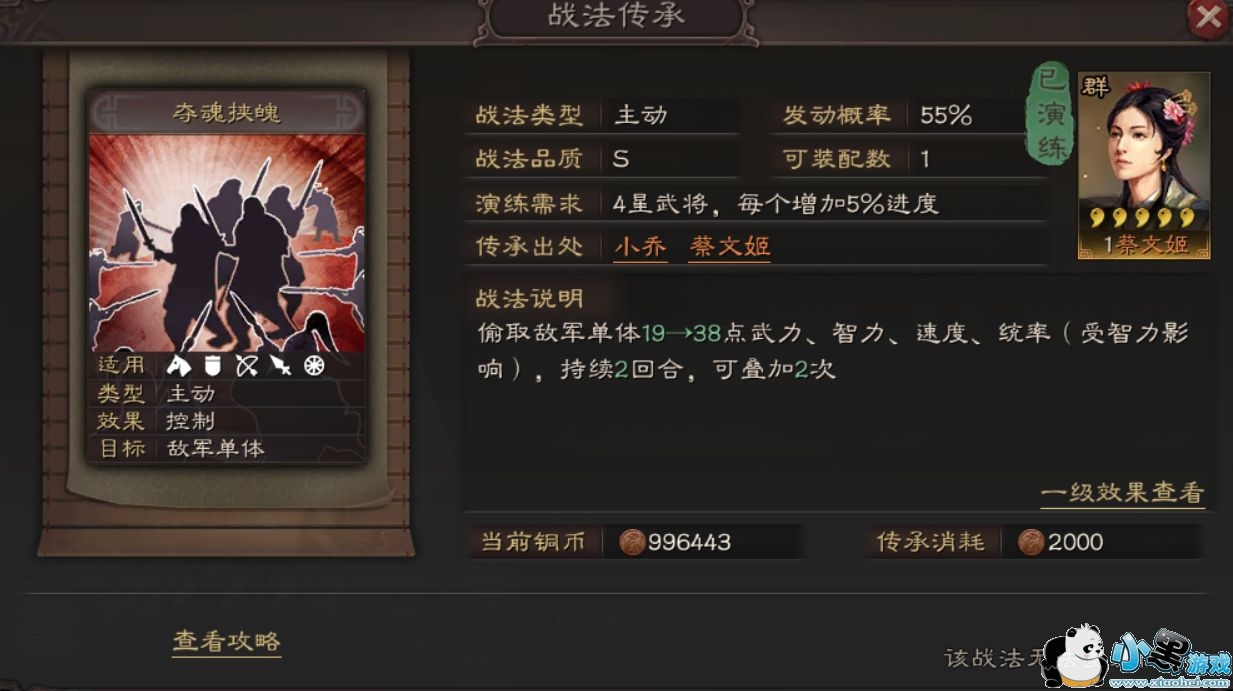The width and height of the screenshot is (1233, 691).
Task: Click the siege wheel troop icon
Action: (x=314, y=366)
